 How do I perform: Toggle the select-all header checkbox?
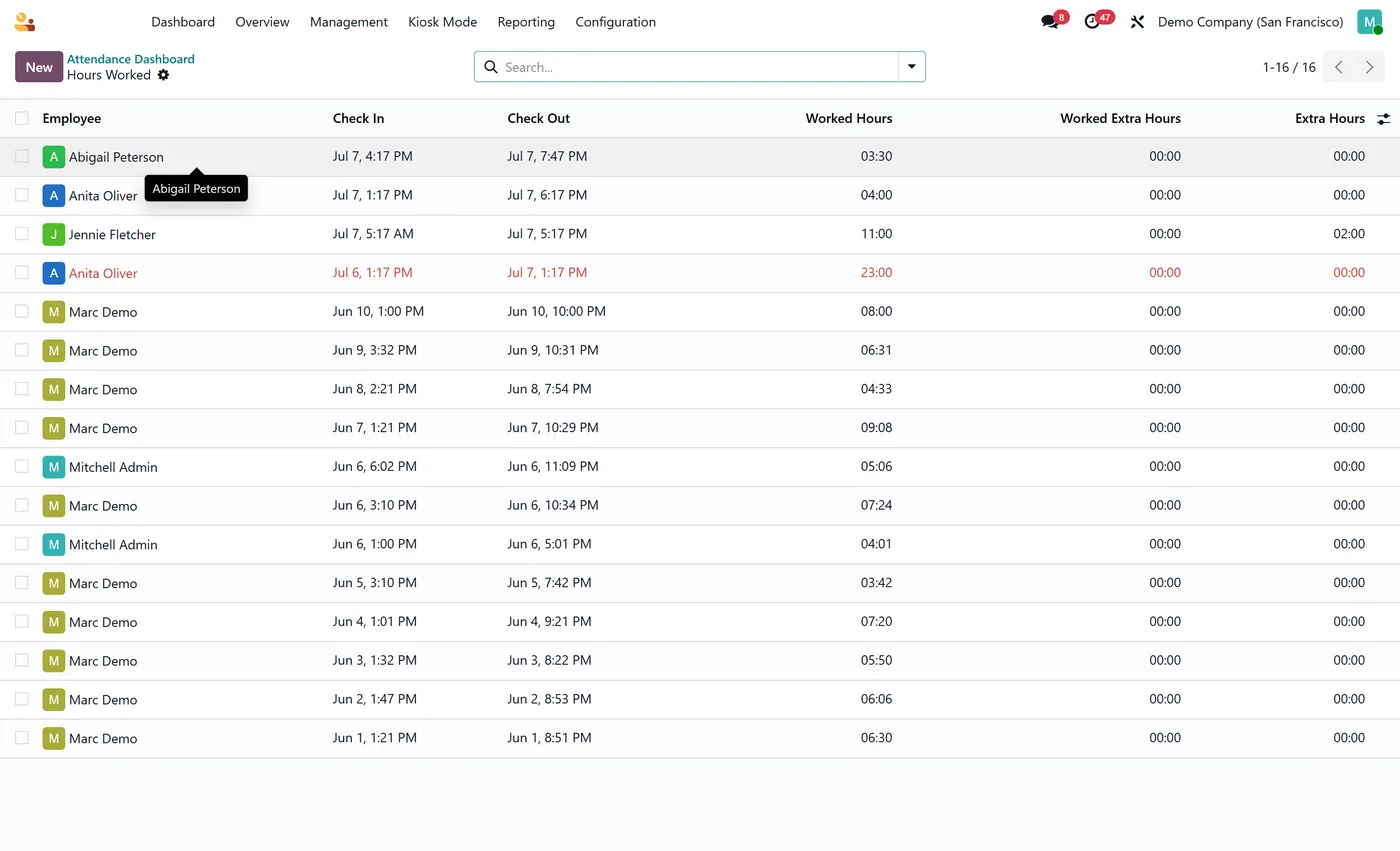pyautogui.click(x=22, y=118)
